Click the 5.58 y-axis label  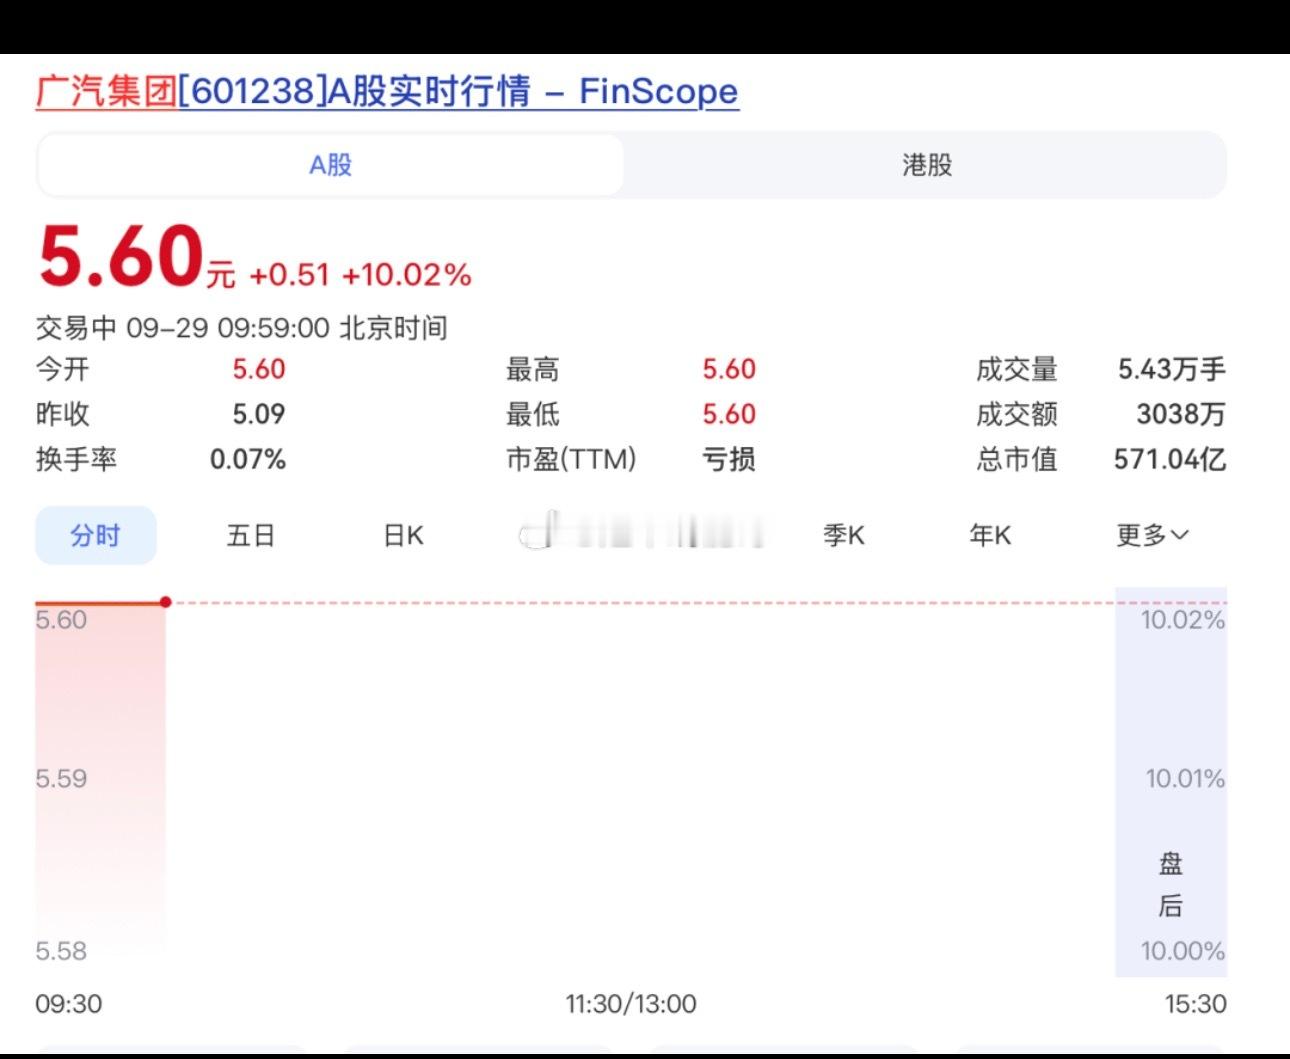click(61, 950)
